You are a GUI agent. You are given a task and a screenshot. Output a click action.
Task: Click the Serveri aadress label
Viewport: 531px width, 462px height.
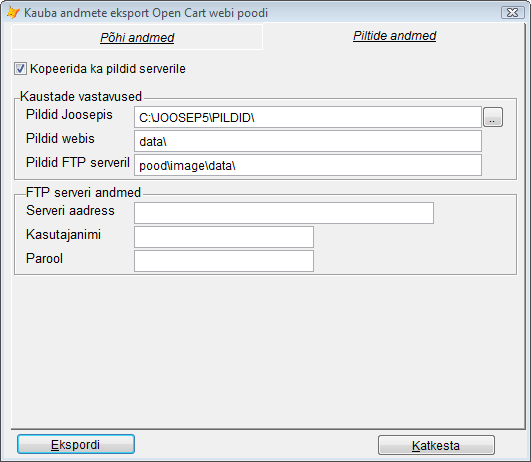(70, 211)
